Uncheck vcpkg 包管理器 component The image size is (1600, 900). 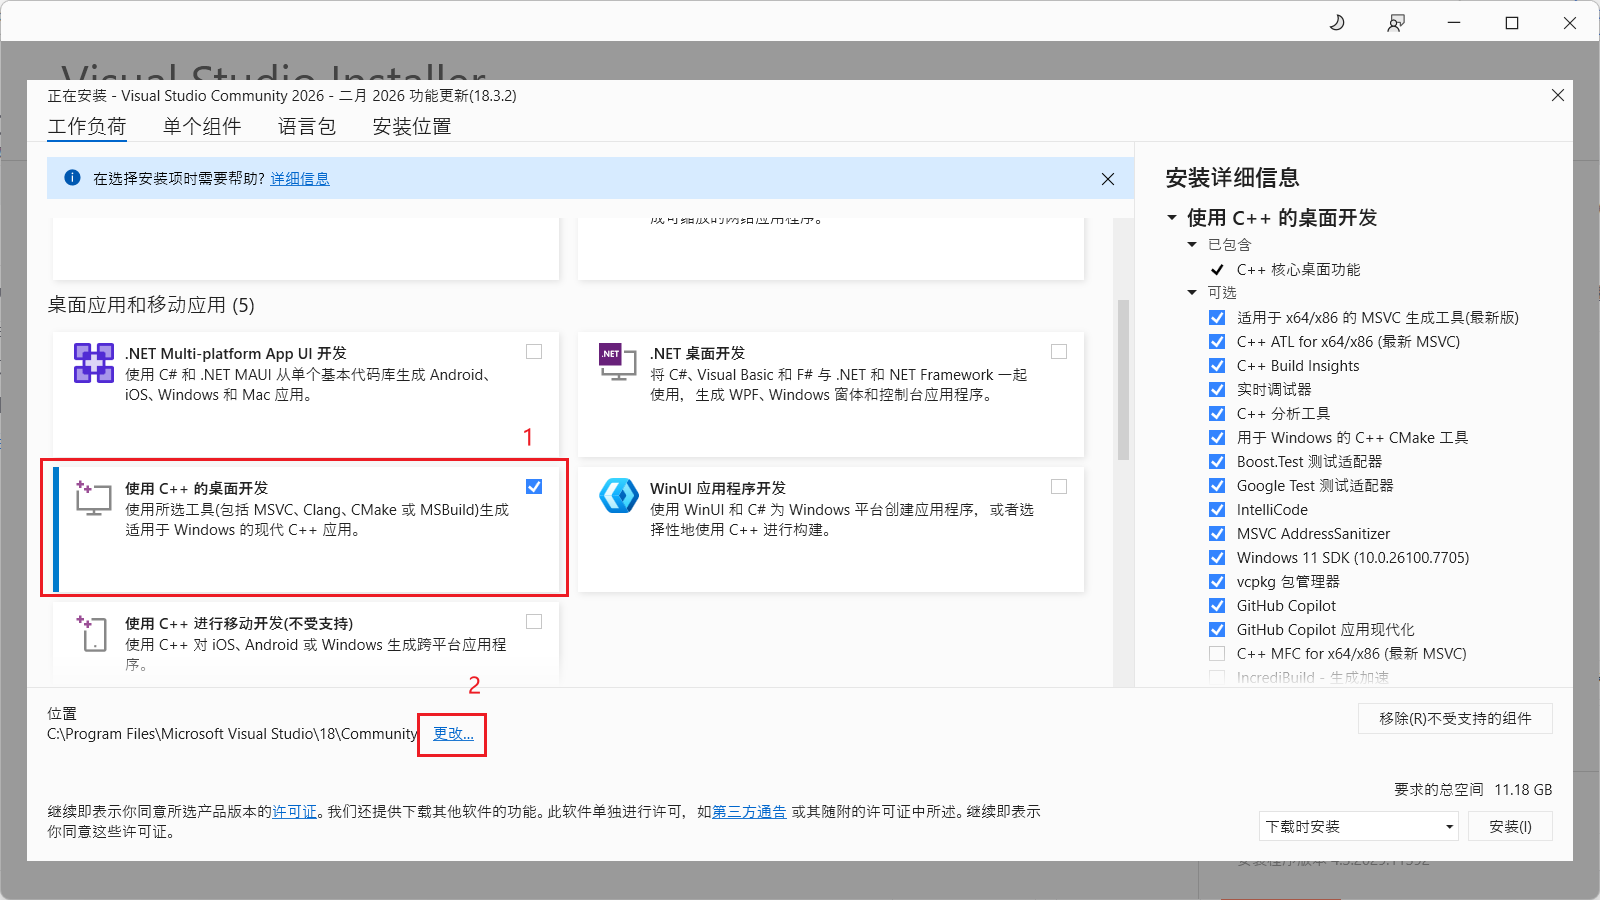tap(1217, 582)
